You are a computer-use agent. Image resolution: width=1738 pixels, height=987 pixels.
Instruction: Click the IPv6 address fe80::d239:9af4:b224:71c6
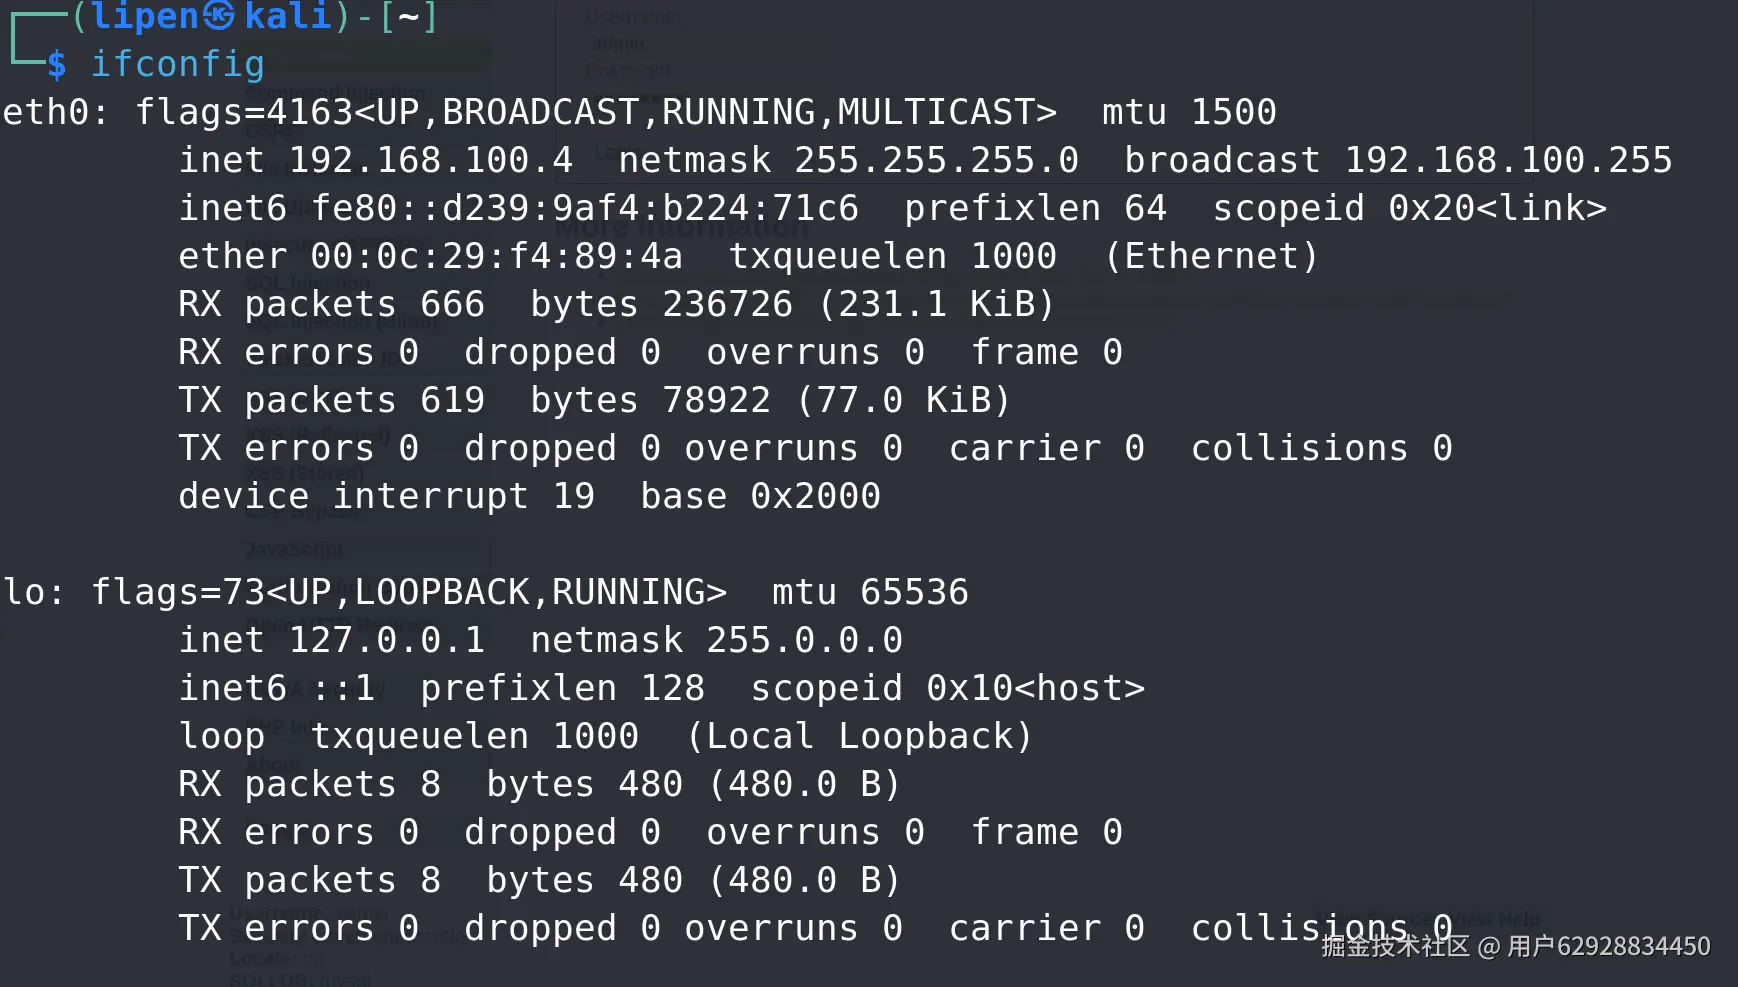coord(585,208)
